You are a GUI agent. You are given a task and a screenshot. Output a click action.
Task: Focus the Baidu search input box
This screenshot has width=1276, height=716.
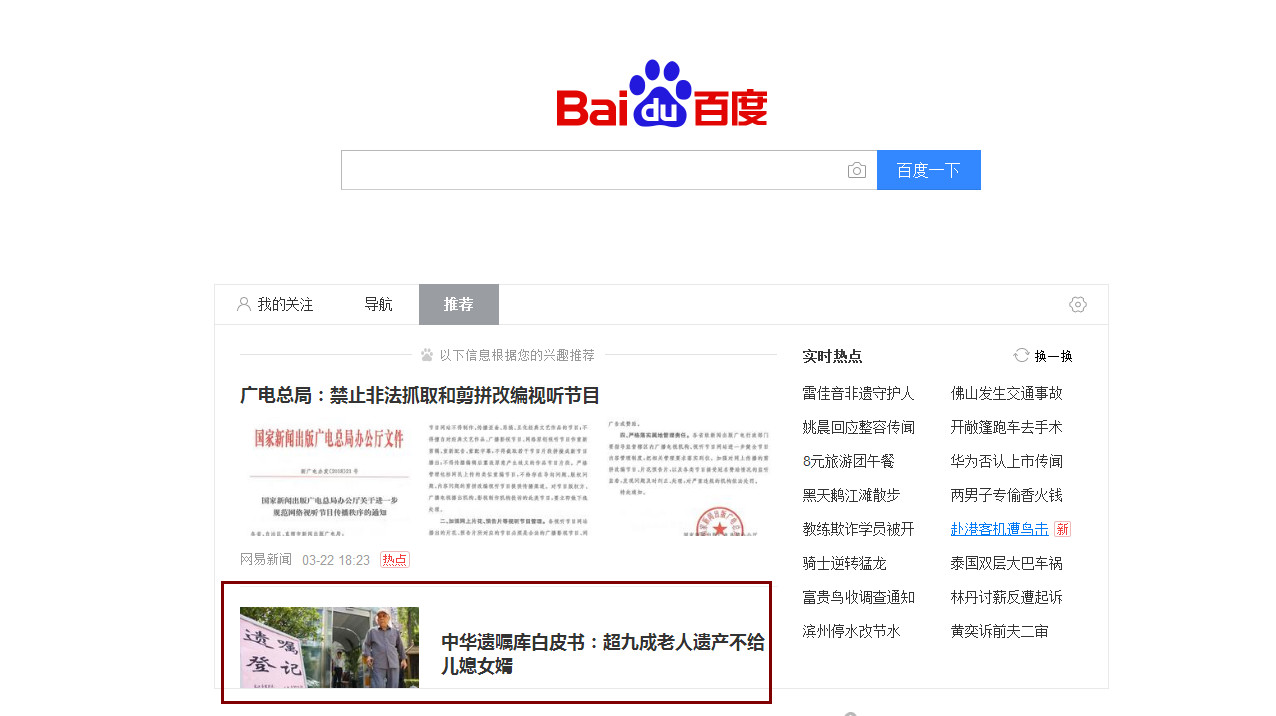[609, 170]
